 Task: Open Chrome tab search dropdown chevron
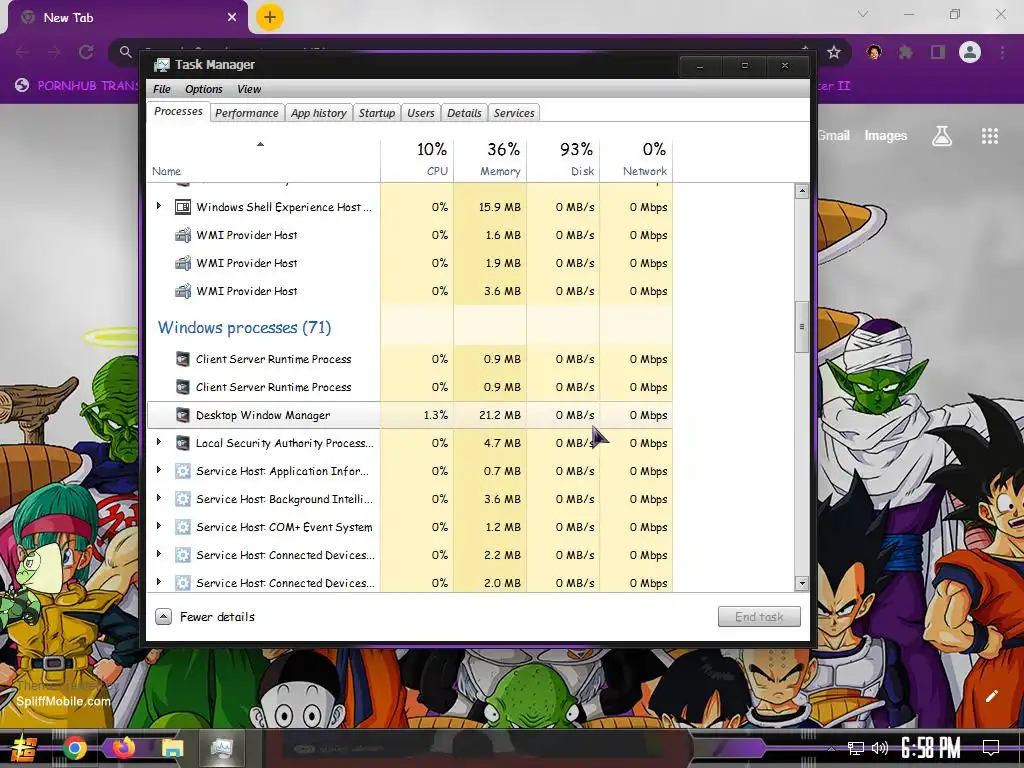pos(863,14)
